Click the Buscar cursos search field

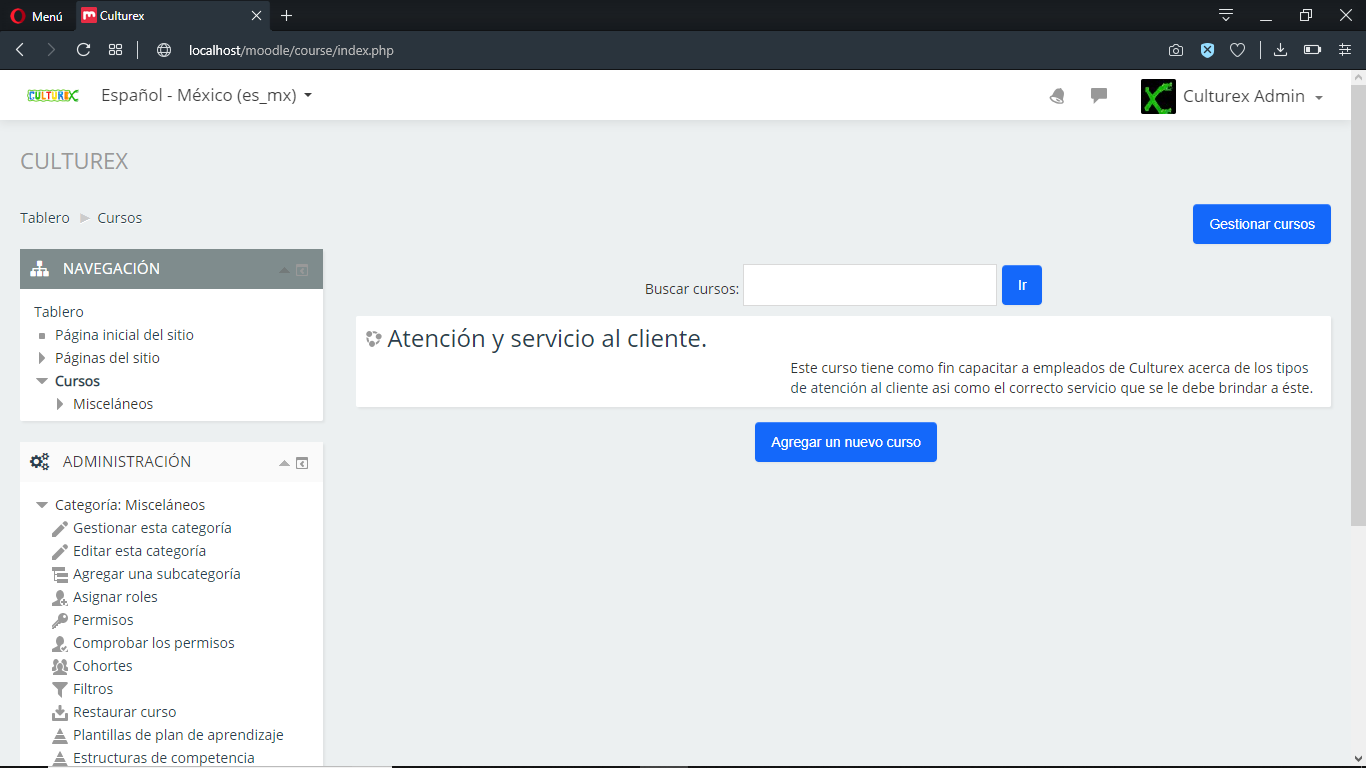tap(869, 285)
